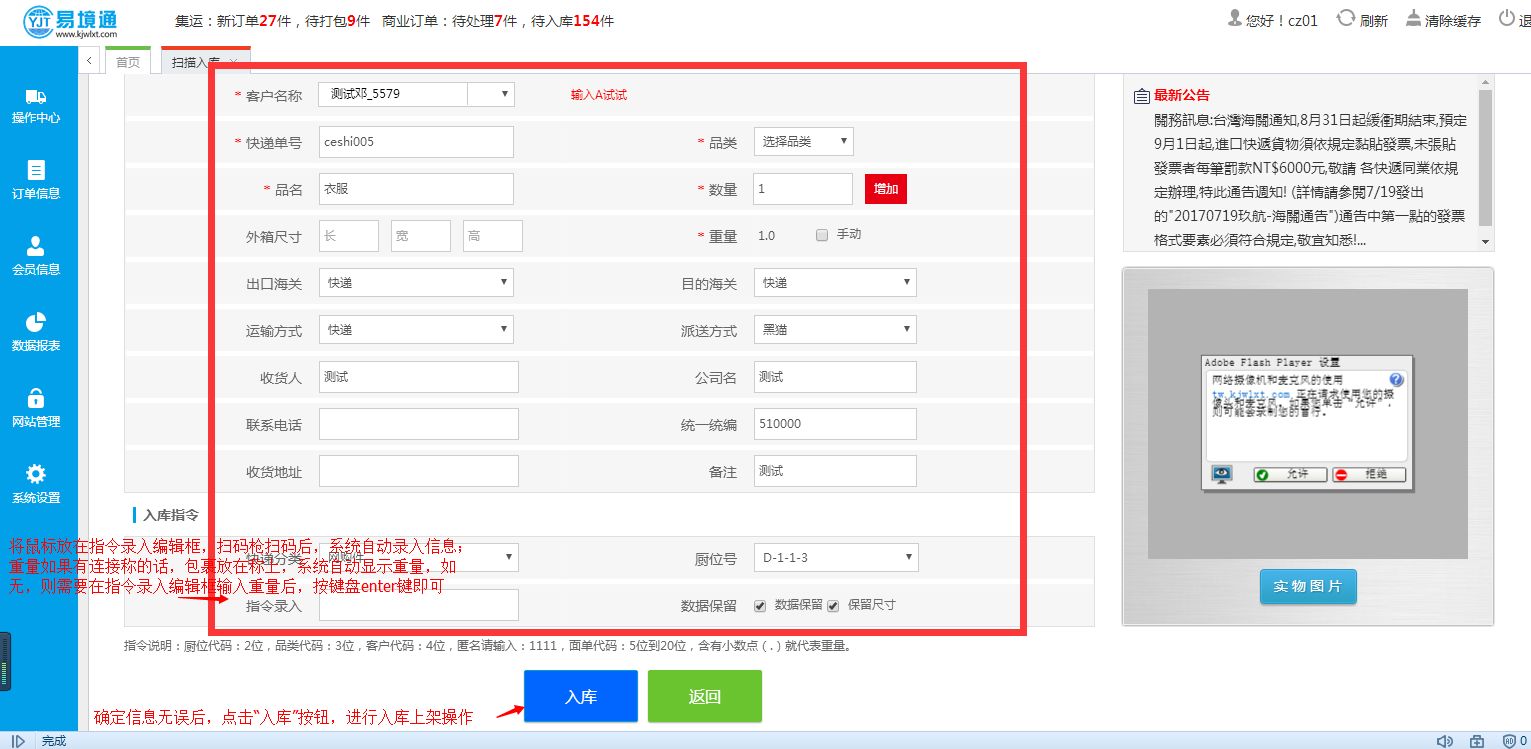Click the 易境通 YJT logo
The image size is (1531, 749).
point(70,21)
